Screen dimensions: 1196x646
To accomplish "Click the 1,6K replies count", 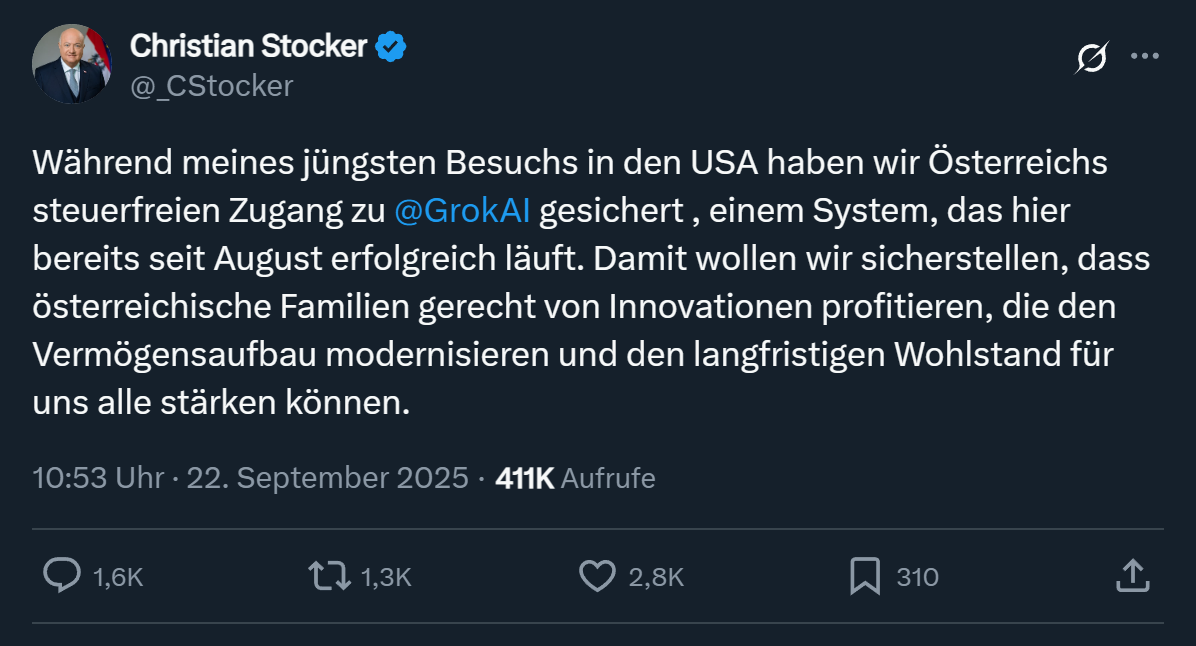I will [118, 577].
